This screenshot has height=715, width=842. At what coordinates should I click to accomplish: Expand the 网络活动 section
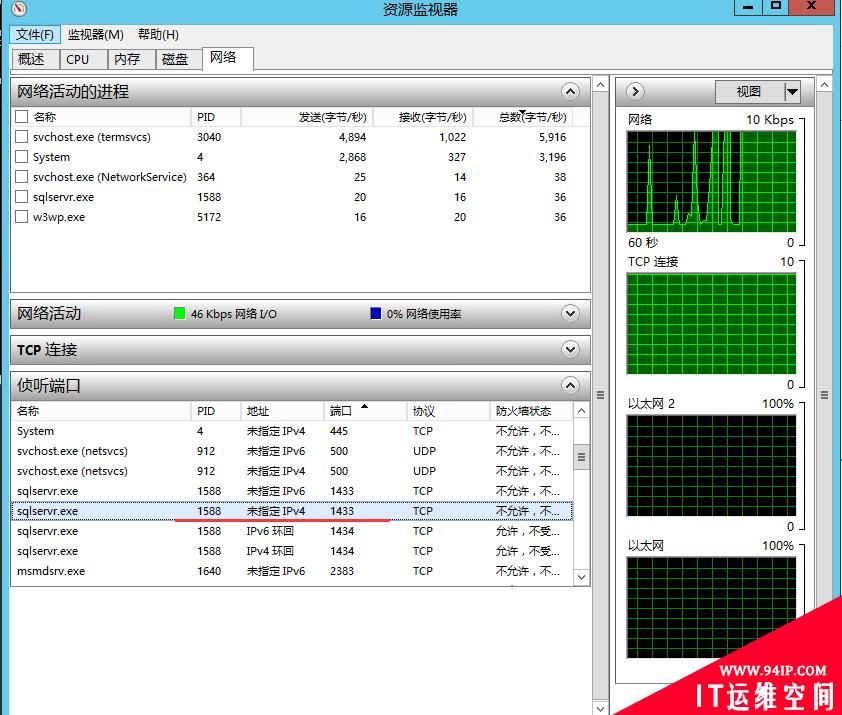point(570,314)
